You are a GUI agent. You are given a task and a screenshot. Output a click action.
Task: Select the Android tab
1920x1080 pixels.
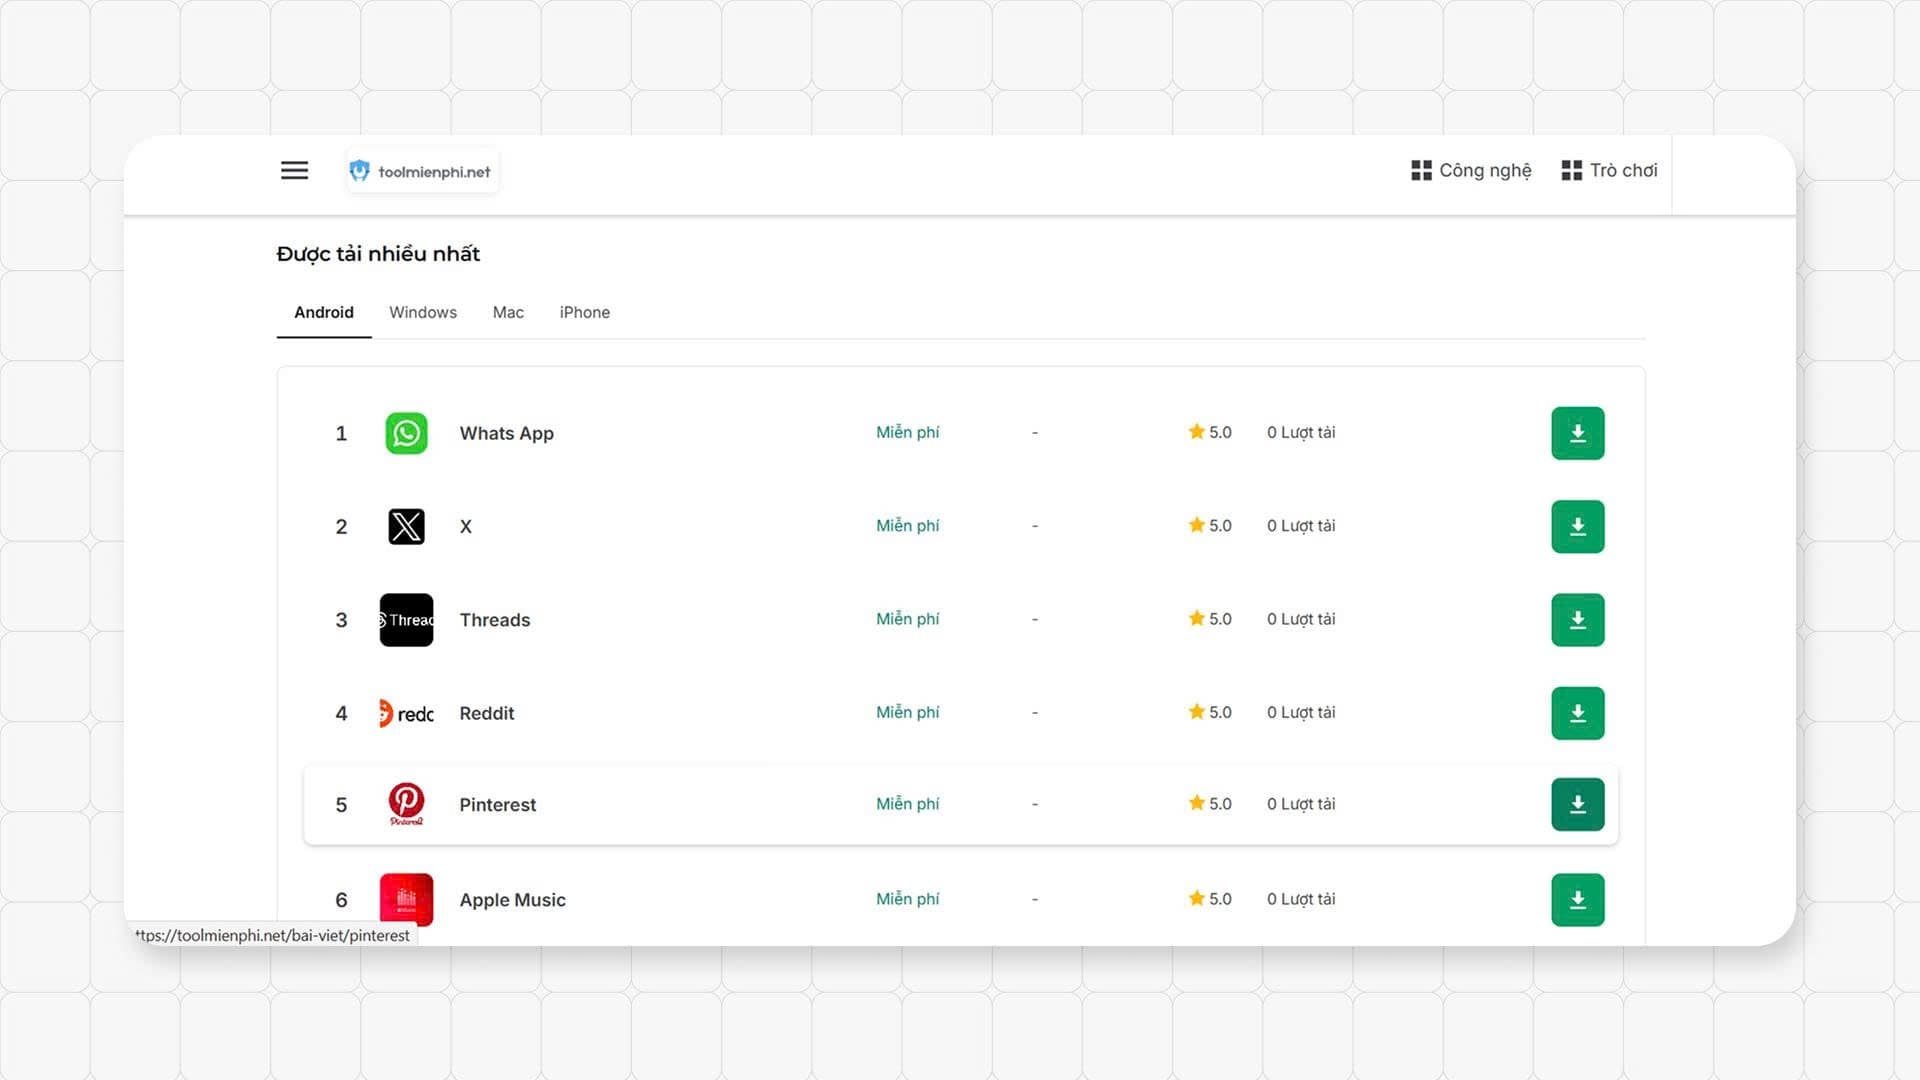[324, 312]
